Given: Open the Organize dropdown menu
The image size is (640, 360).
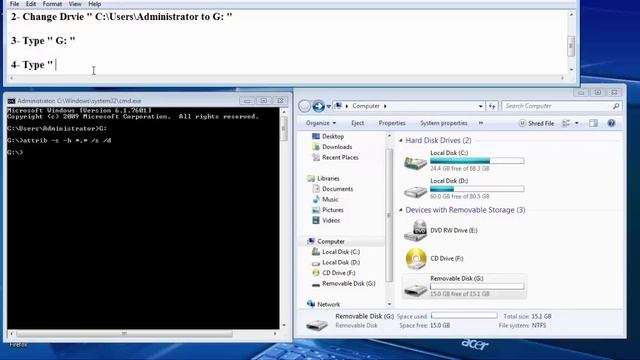Looking at the screenshot, I should pos(321,123).
